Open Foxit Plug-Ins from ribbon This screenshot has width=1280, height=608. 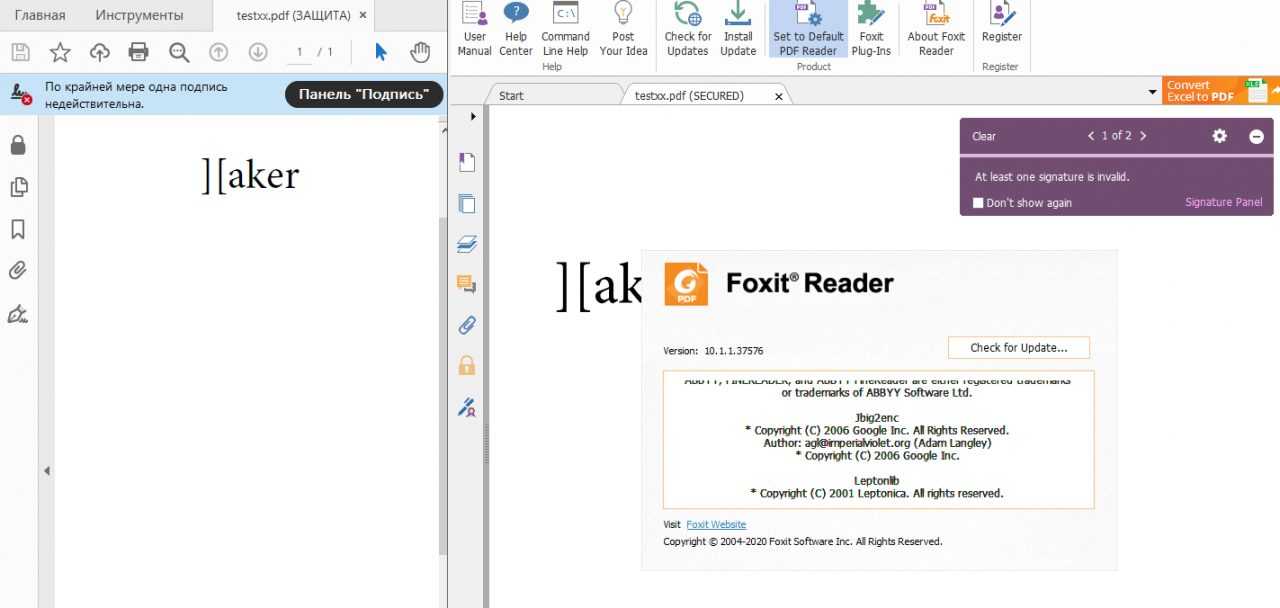871,30
